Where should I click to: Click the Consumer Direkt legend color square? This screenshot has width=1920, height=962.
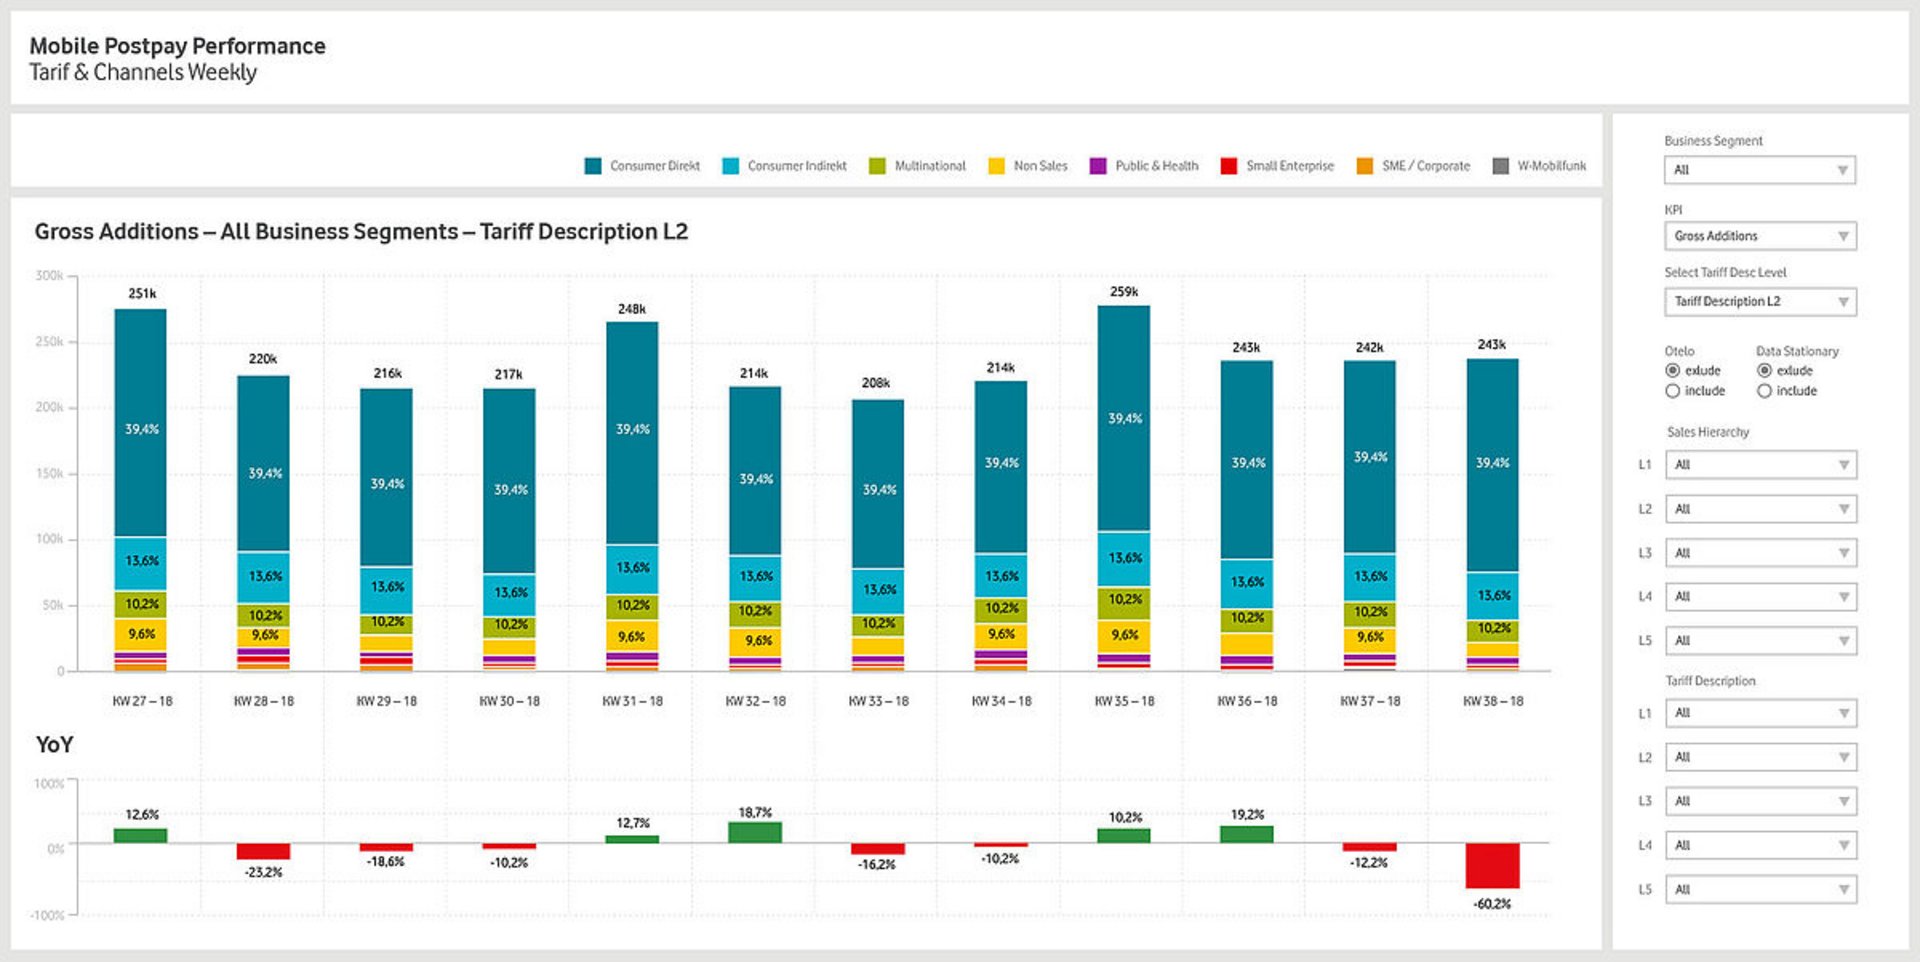593,166
